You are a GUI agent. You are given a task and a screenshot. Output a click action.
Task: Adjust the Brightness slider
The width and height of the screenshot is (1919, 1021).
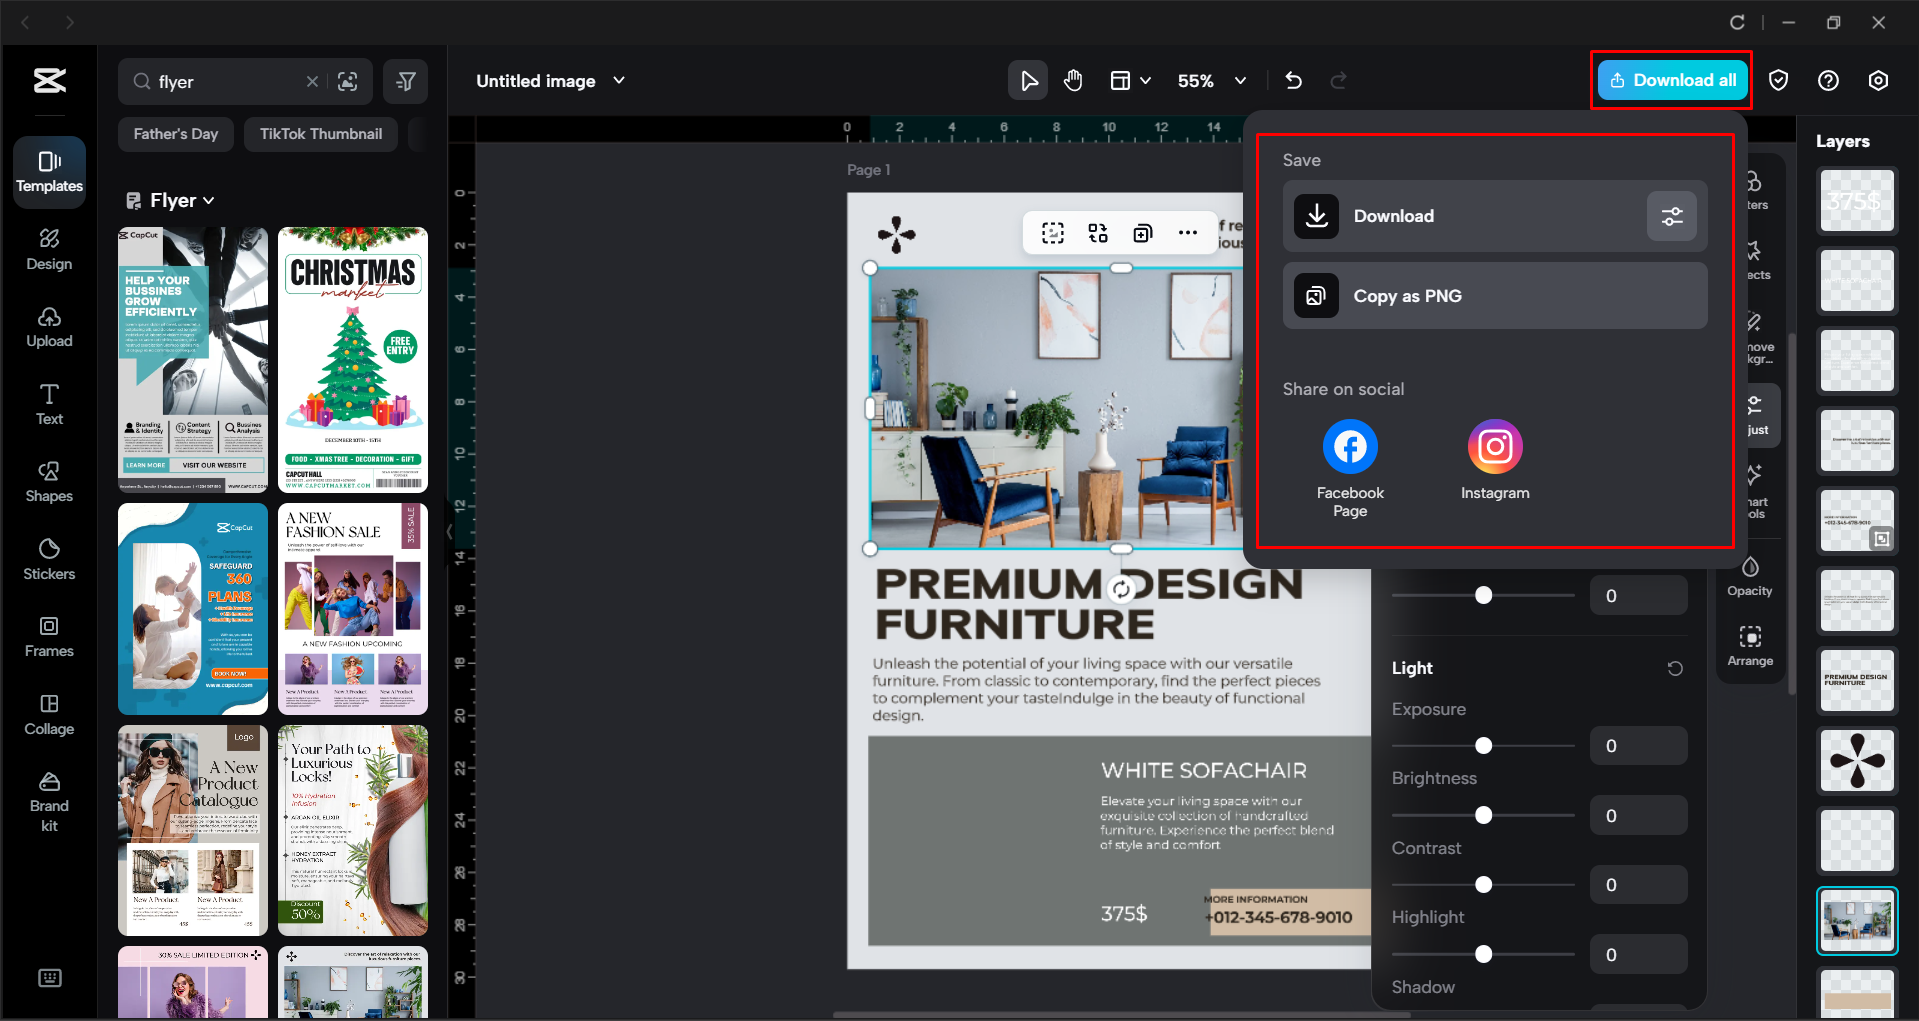click(x=1483, y=814)
